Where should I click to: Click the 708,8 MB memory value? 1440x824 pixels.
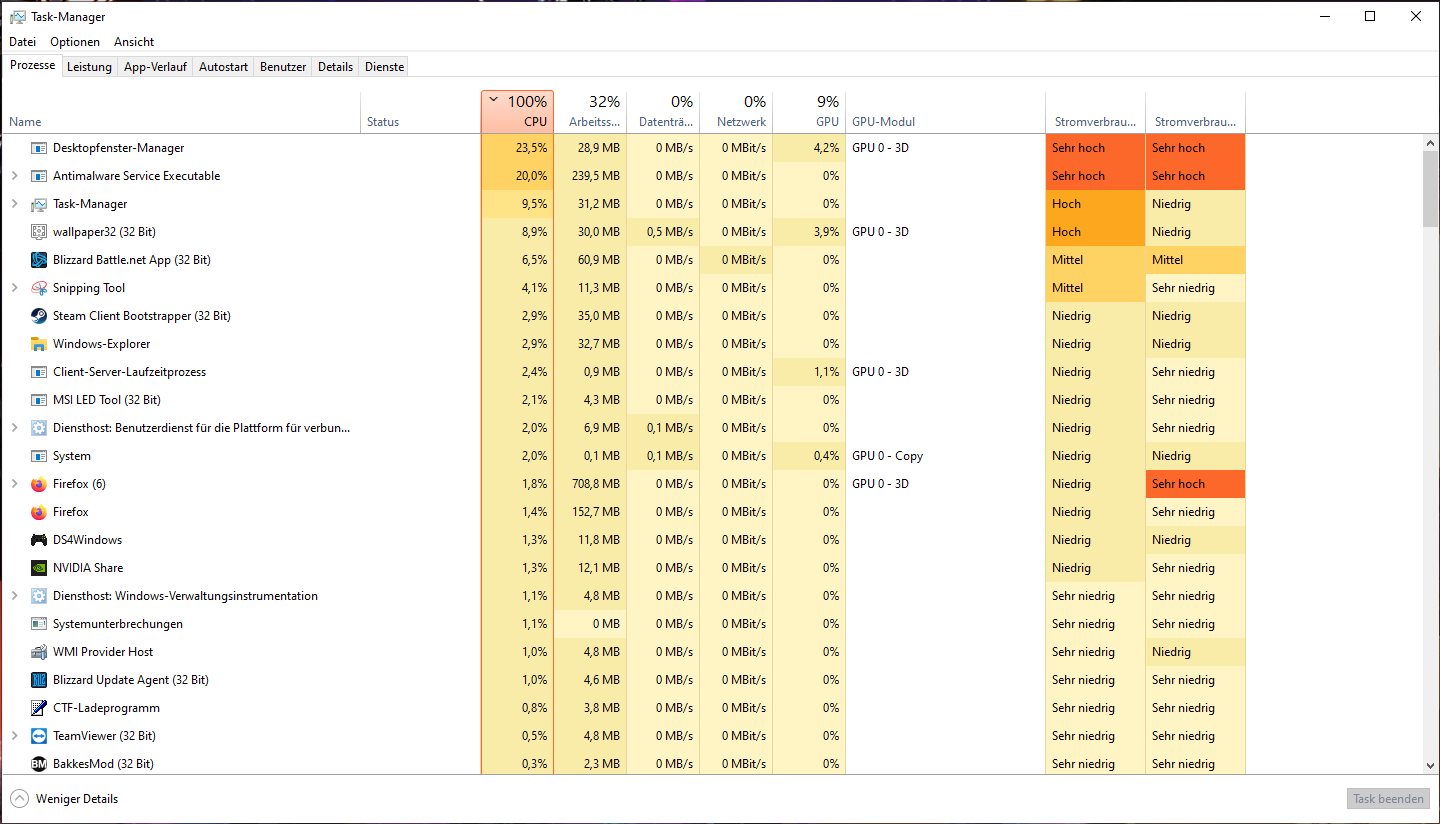pyautogui.click(x=590, y=484)
